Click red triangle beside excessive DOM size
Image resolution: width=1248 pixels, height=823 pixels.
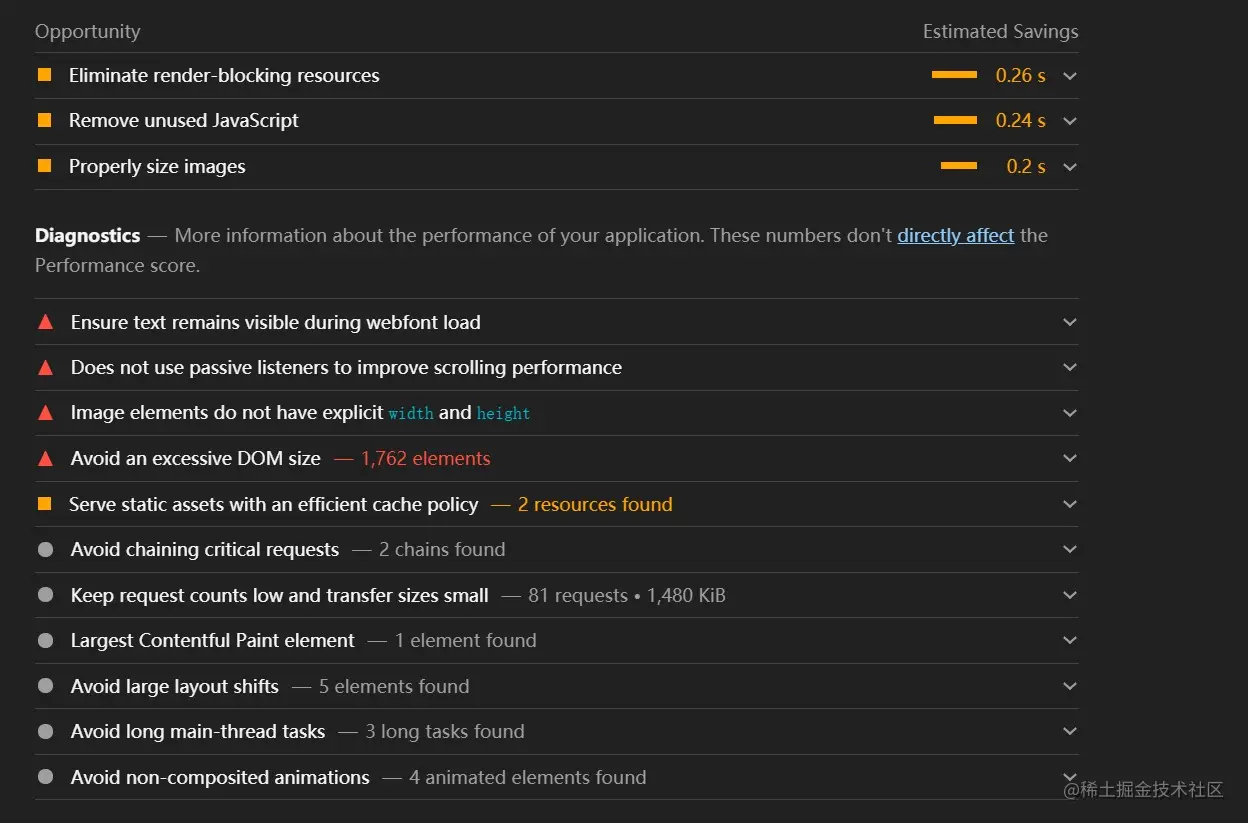click(x=45, y=459)
